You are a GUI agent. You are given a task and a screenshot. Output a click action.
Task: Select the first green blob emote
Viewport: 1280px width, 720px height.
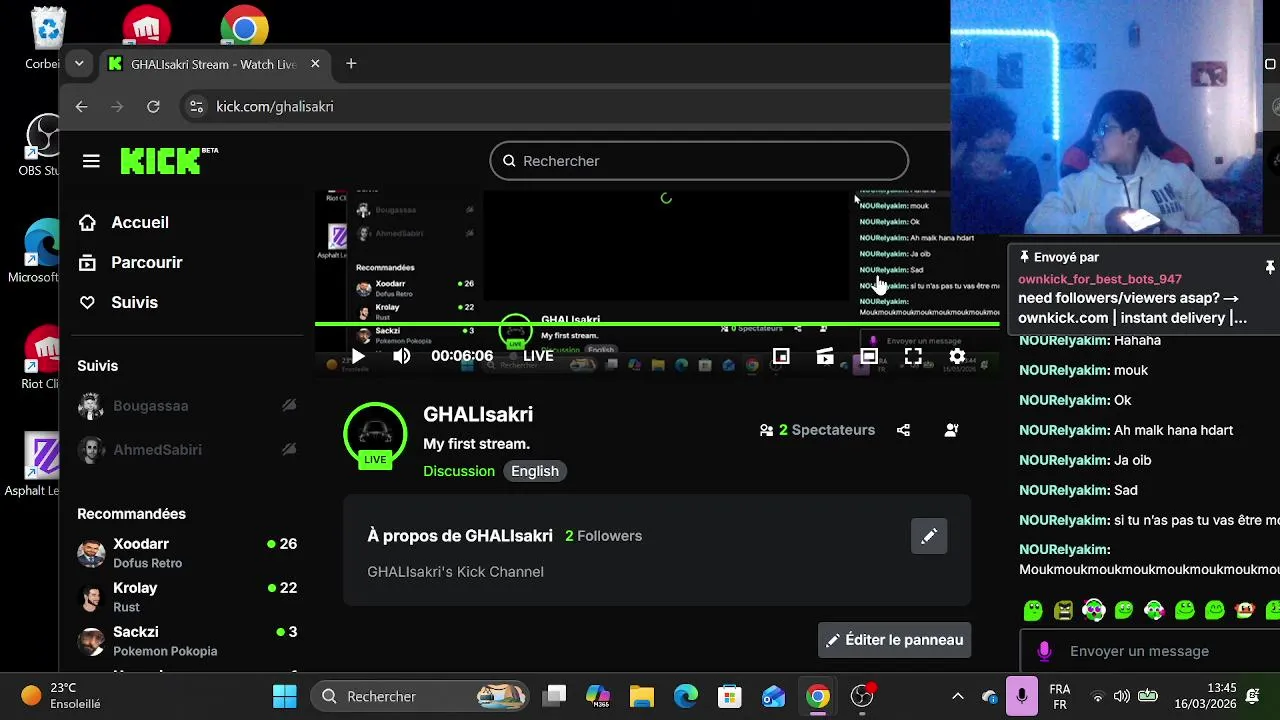click(x=1033, y=609)
